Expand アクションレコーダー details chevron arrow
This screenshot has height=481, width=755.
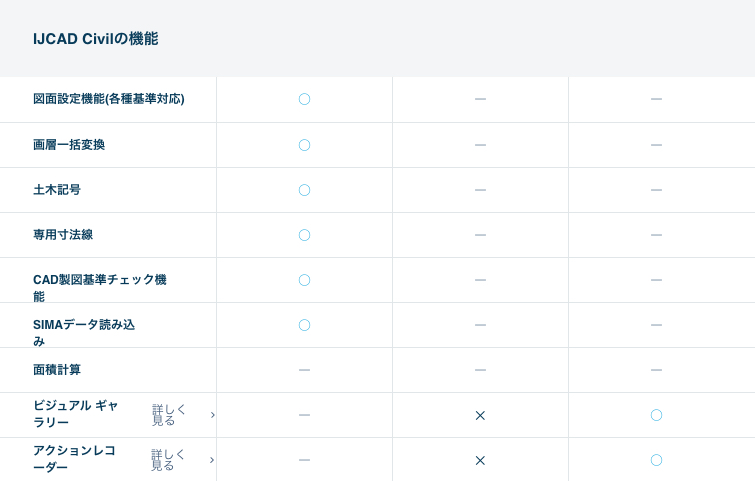[x=212, y=460]
